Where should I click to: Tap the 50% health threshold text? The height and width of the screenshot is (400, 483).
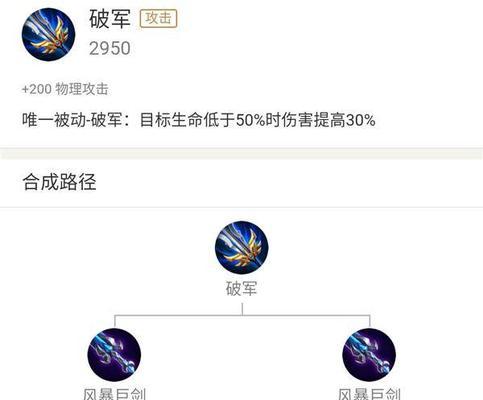(251, 120)
